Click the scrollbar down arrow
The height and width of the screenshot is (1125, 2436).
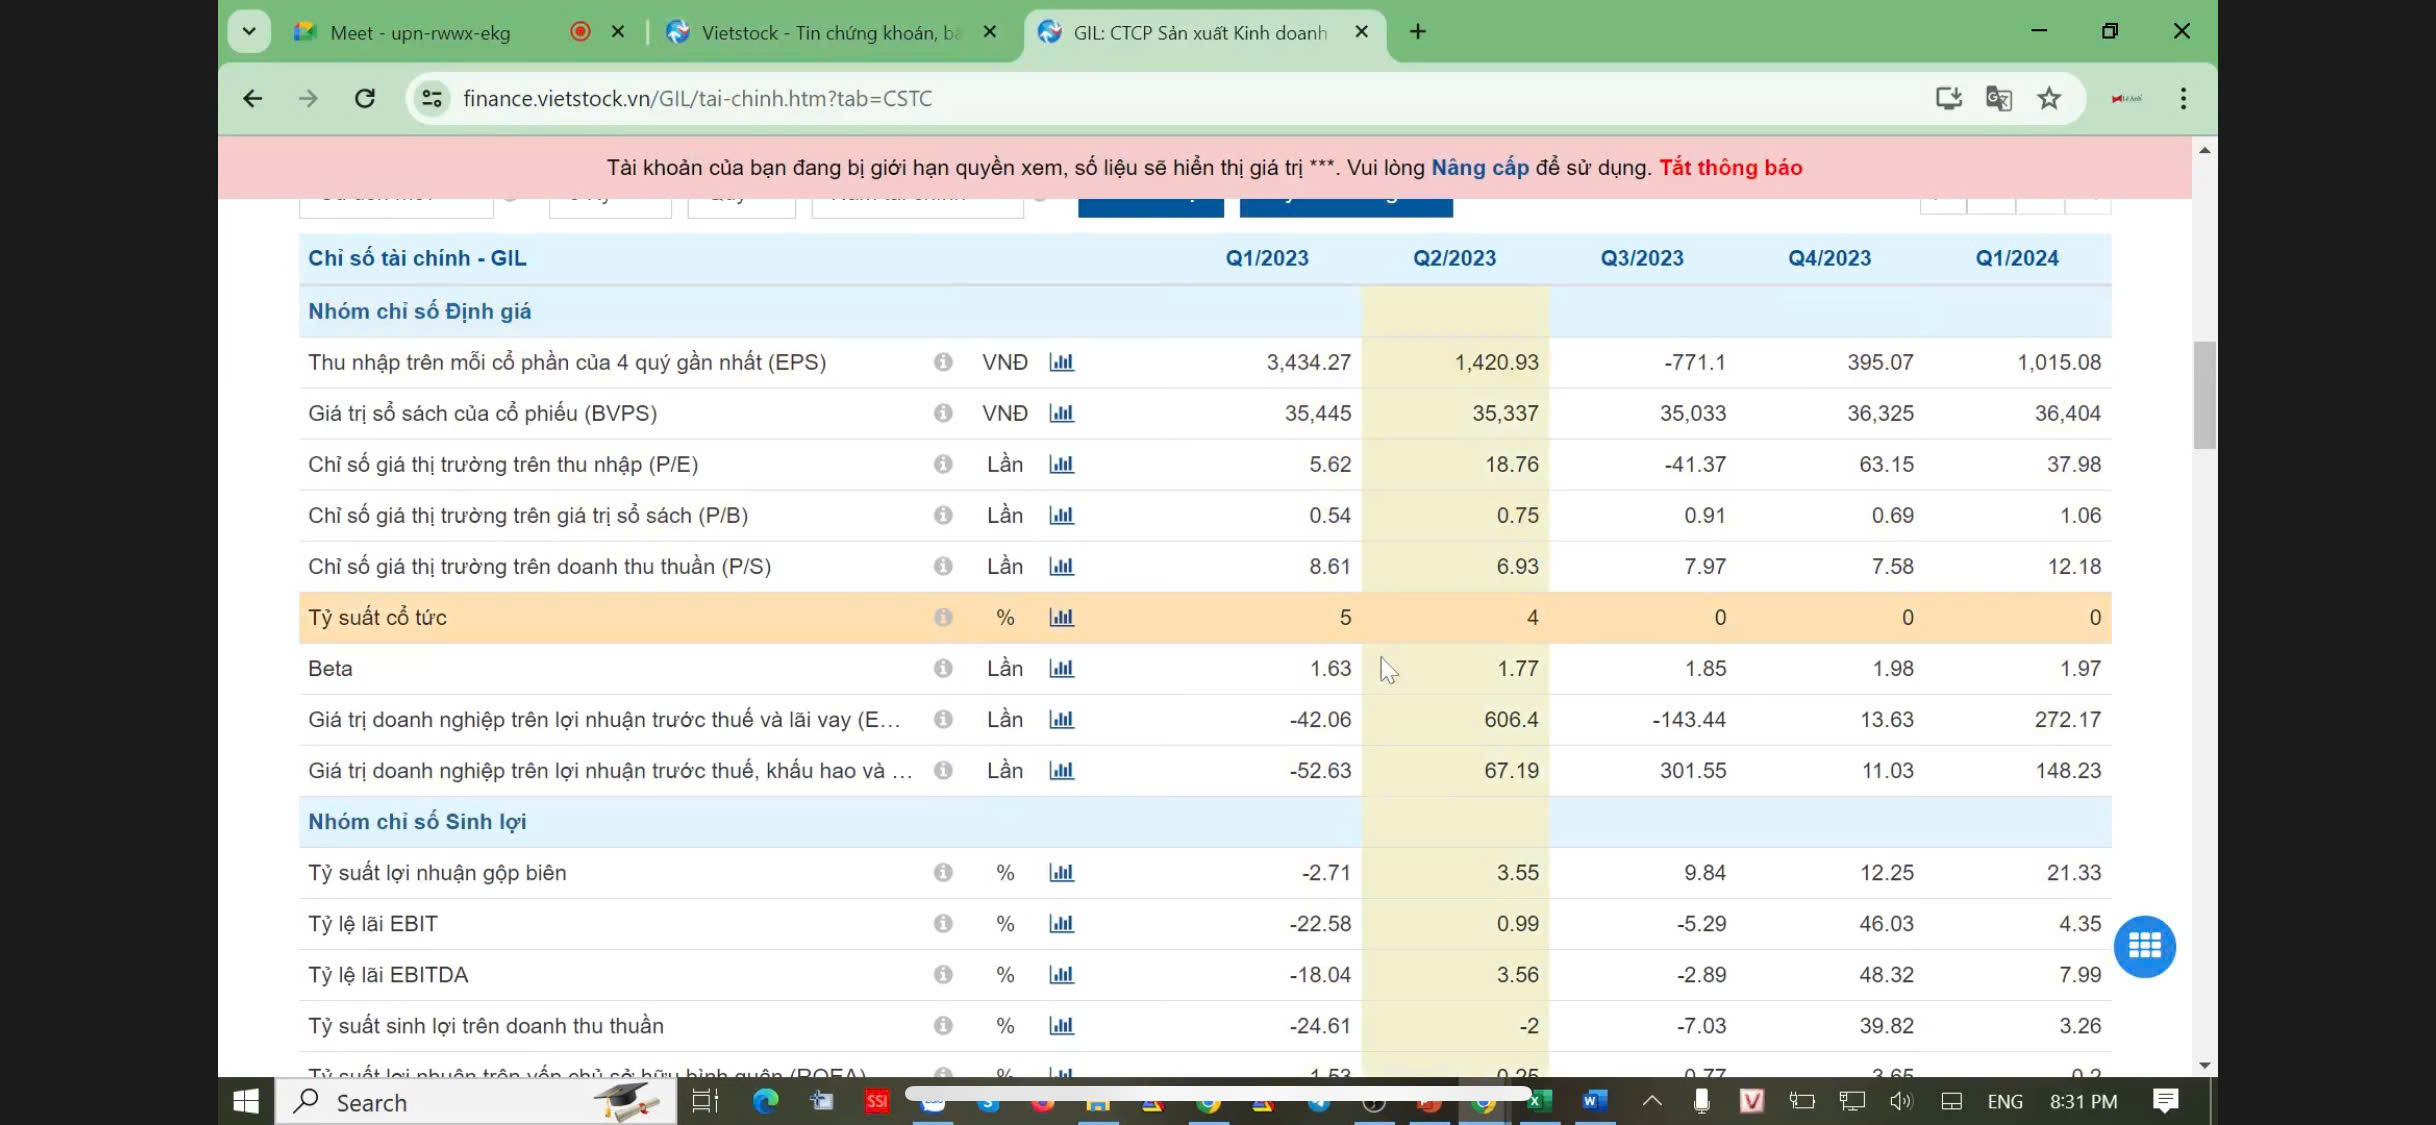2204,1066
